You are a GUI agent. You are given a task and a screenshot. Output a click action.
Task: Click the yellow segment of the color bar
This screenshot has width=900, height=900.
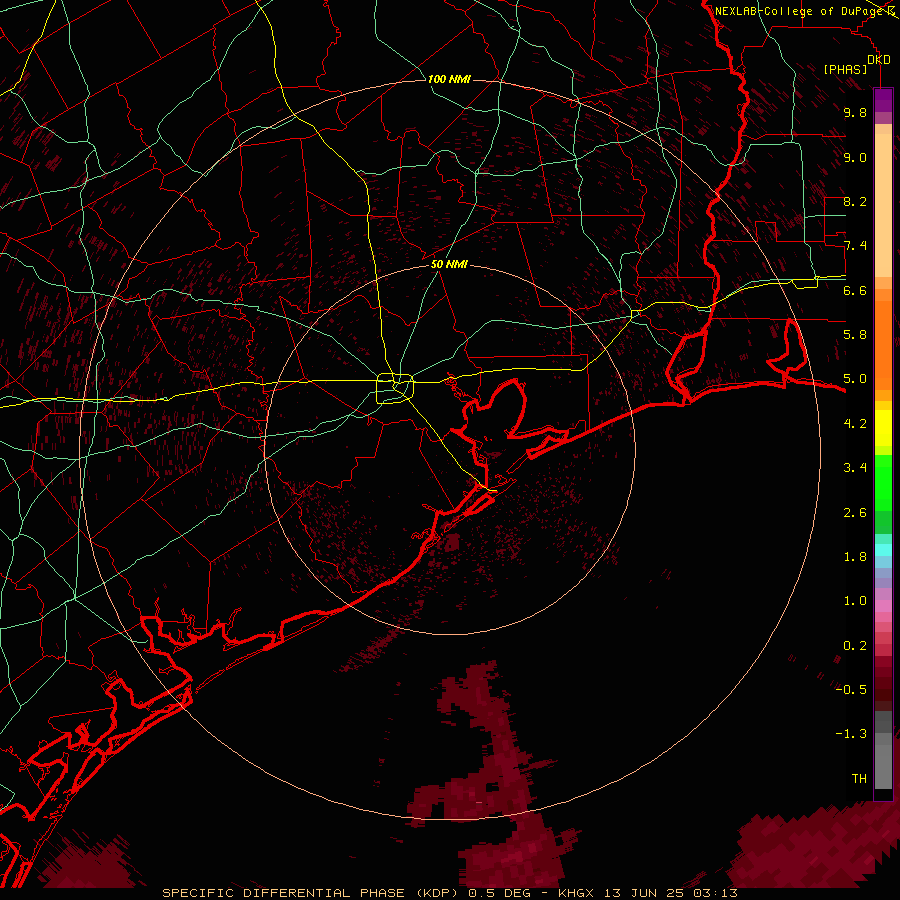[883, 428]
